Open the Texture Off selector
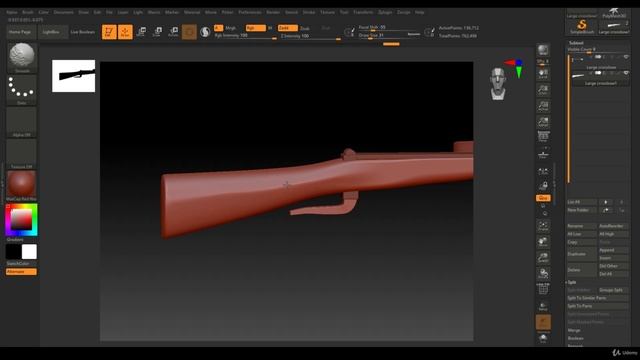This screenshot has height=360, width=640. tap(22, 154)
